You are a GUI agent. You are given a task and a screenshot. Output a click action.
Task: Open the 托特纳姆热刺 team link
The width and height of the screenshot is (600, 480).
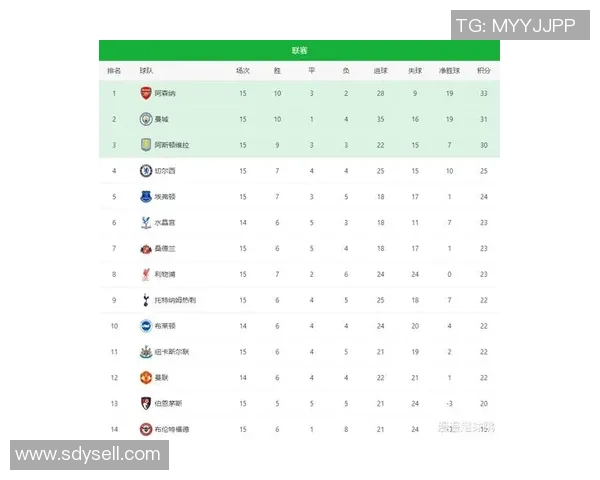click(x=175, y=300)
